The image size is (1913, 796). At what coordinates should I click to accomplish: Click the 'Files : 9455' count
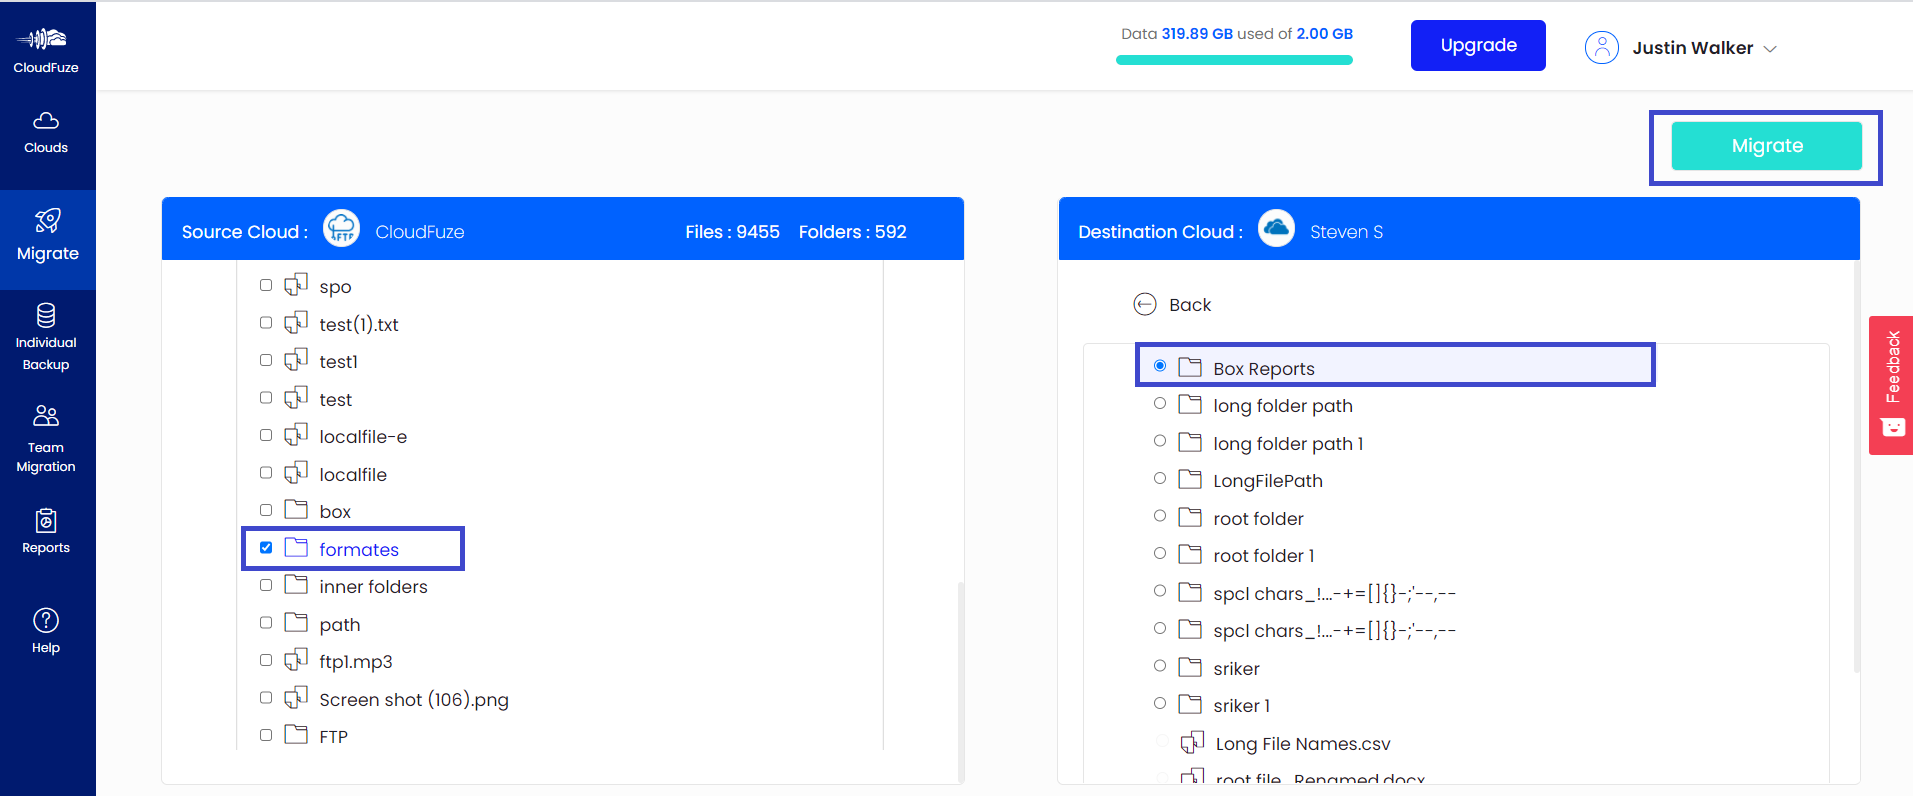[732, 232]
